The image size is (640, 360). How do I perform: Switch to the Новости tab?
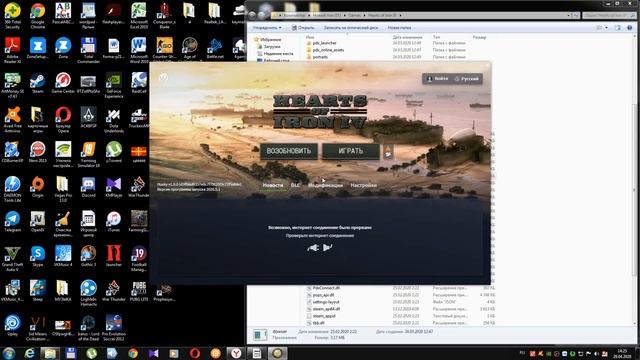coord(273,185)
